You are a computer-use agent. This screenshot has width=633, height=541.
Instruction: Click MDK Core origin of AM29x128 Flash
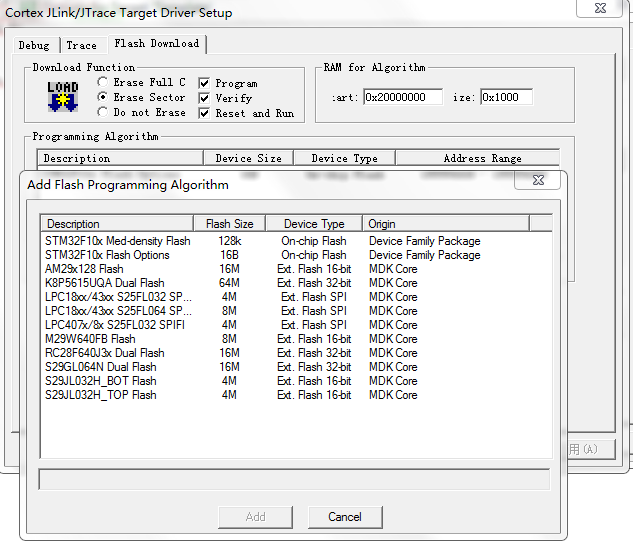pos(393,269)
